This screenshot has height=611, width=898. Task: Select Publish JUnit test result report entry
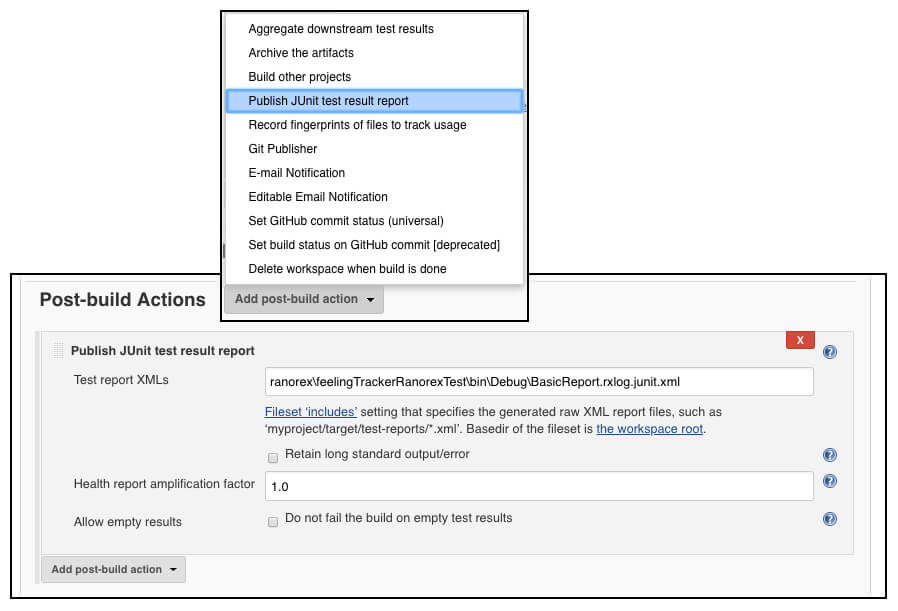(x=374, y=101)
